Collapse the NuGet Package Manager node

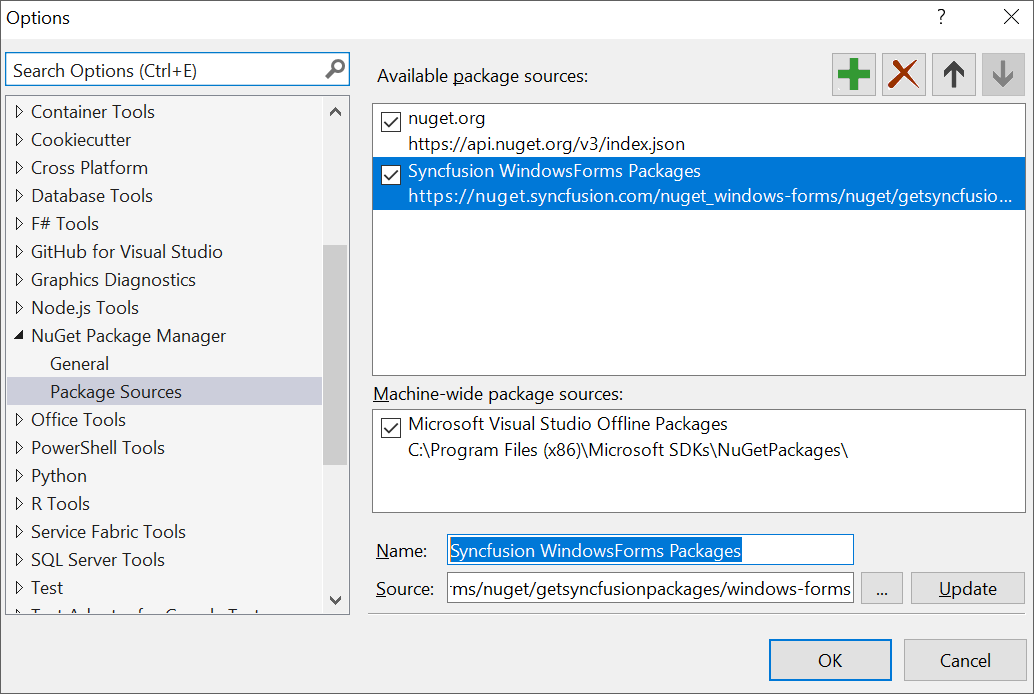click(x=20, y=335)
